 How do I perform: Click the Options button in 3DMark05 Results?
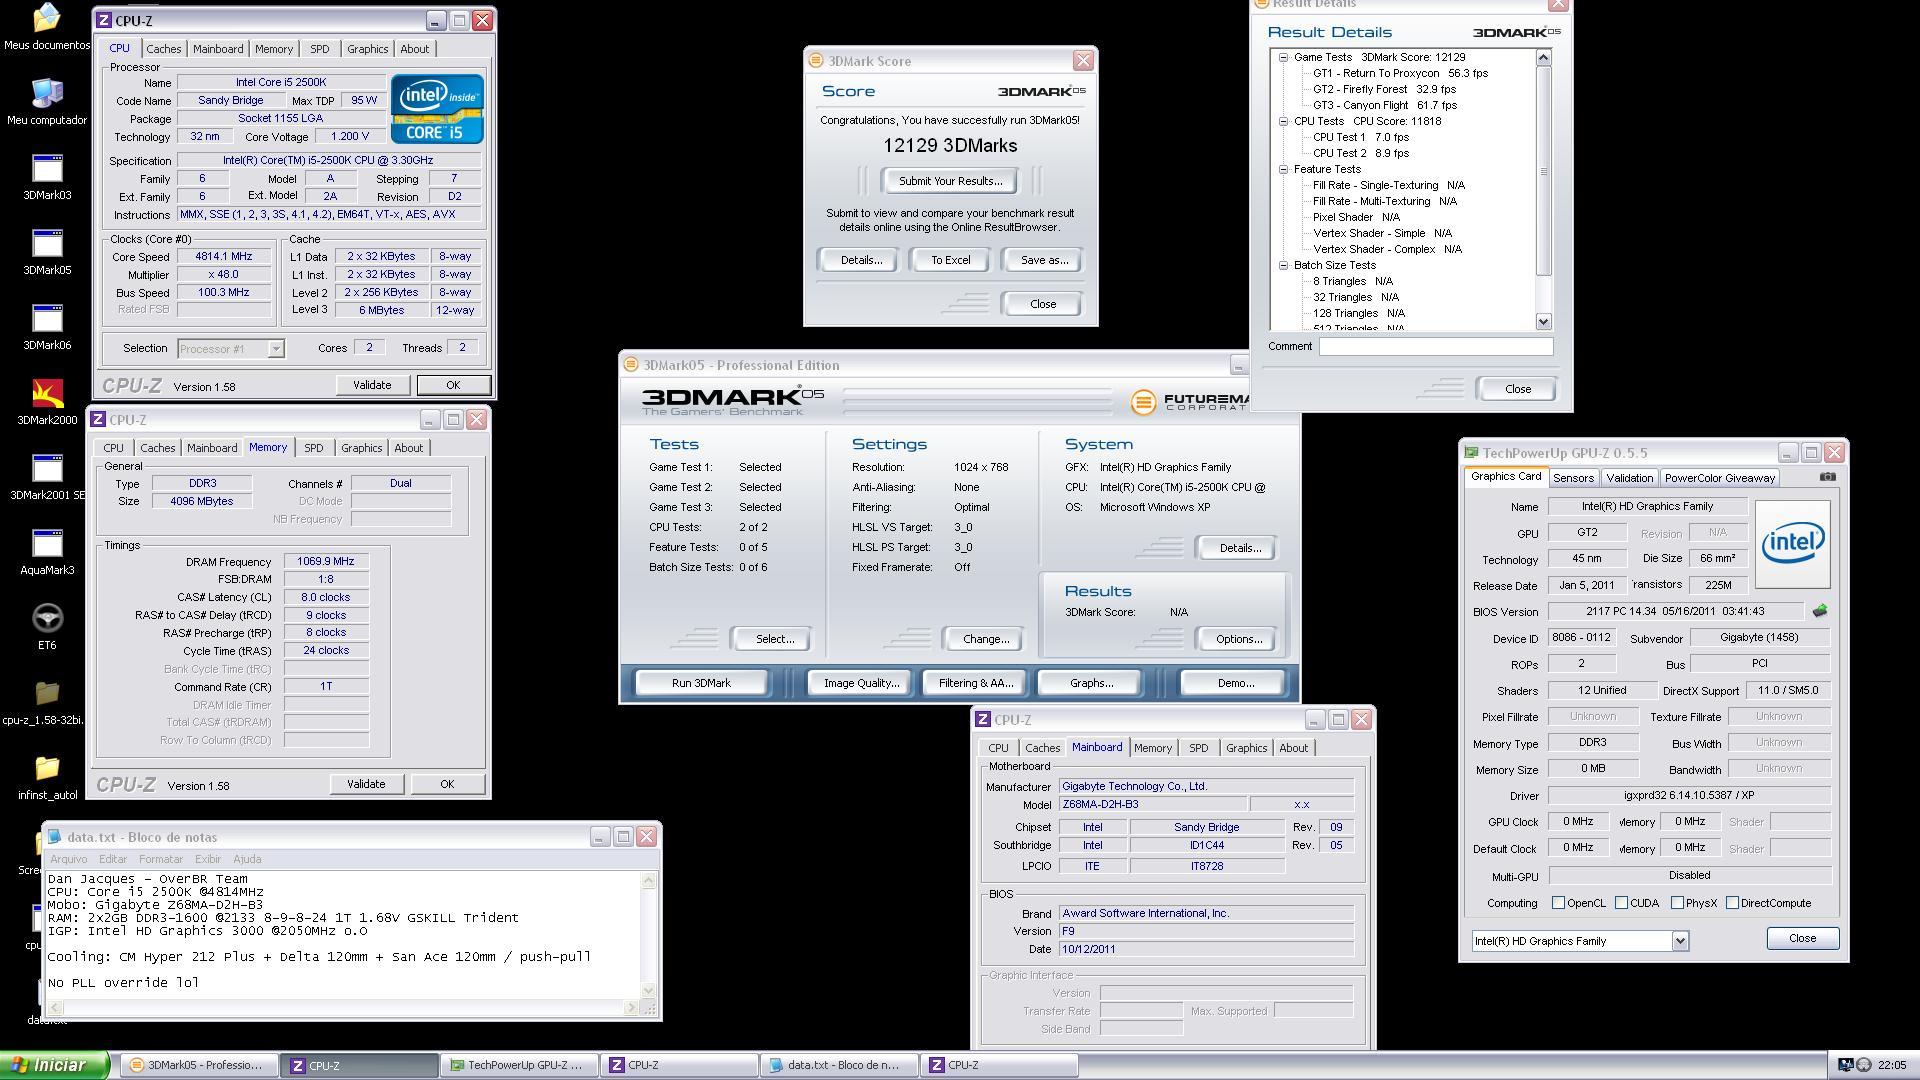point(1238,639)
